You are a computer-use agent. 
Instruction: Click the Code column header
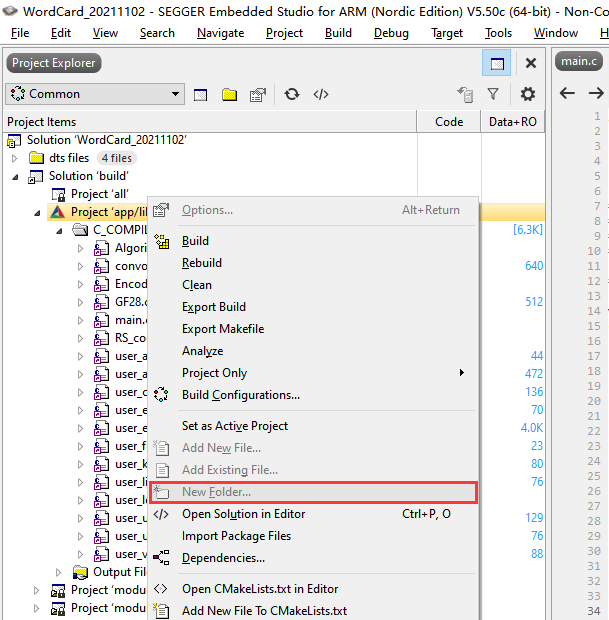coord(449,122)
